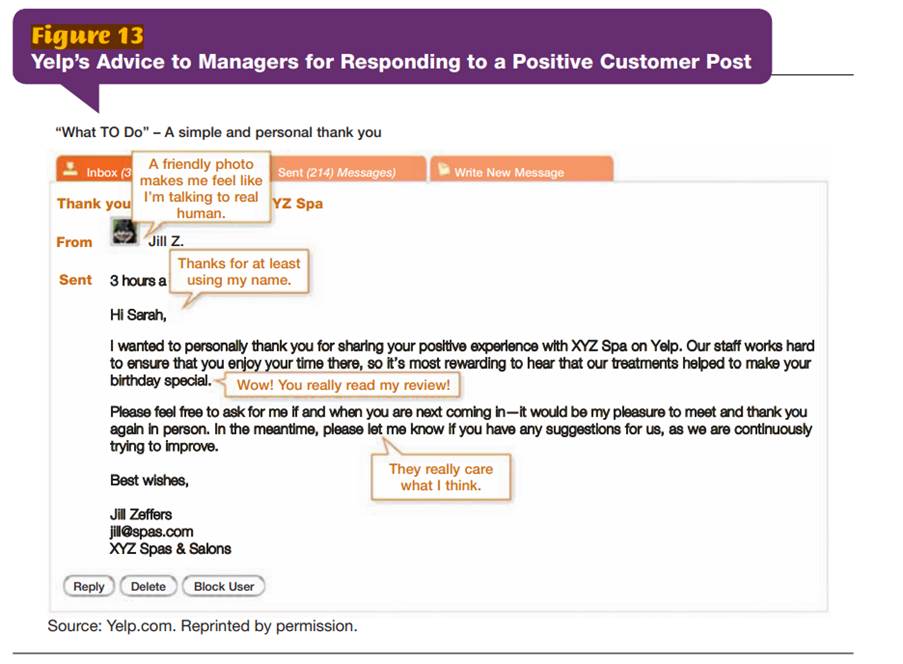Click the "Hi Sarah," greeting line
The image size is (903, 664).
click(138, 316)
